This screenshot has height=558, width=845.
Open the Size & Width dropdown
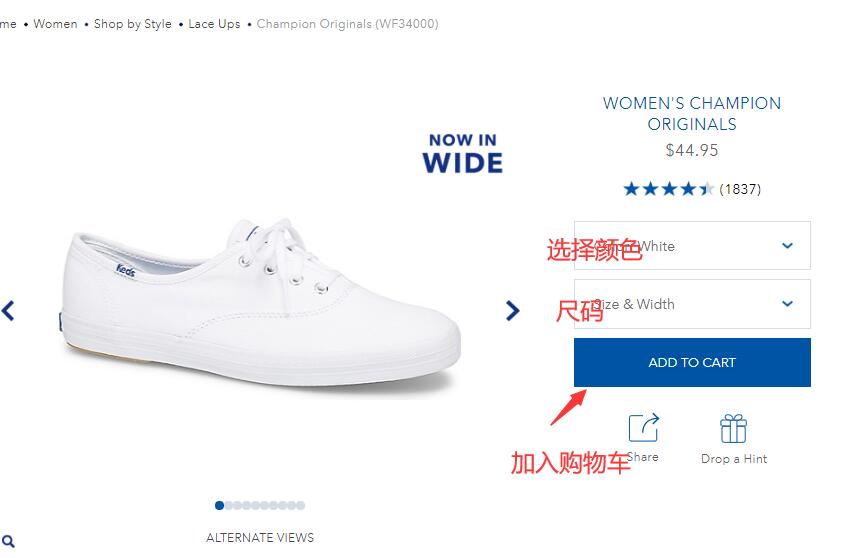point(692,304)
